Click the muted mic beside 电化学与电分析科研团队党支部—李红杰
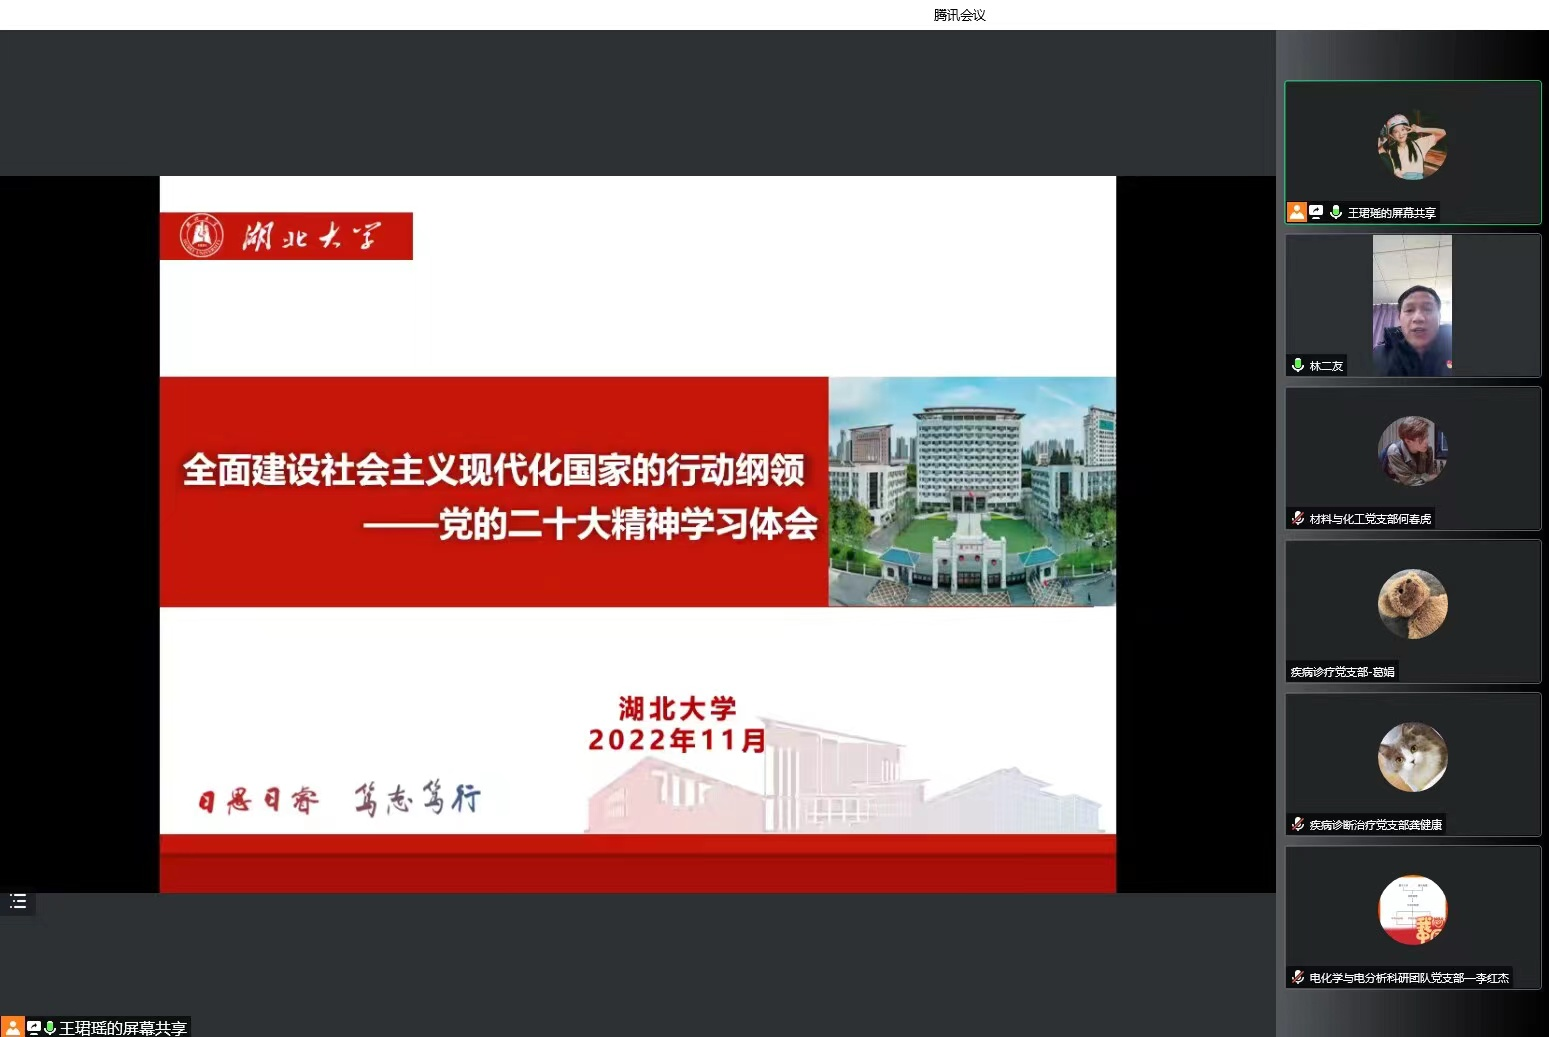 coord(1298,977)
